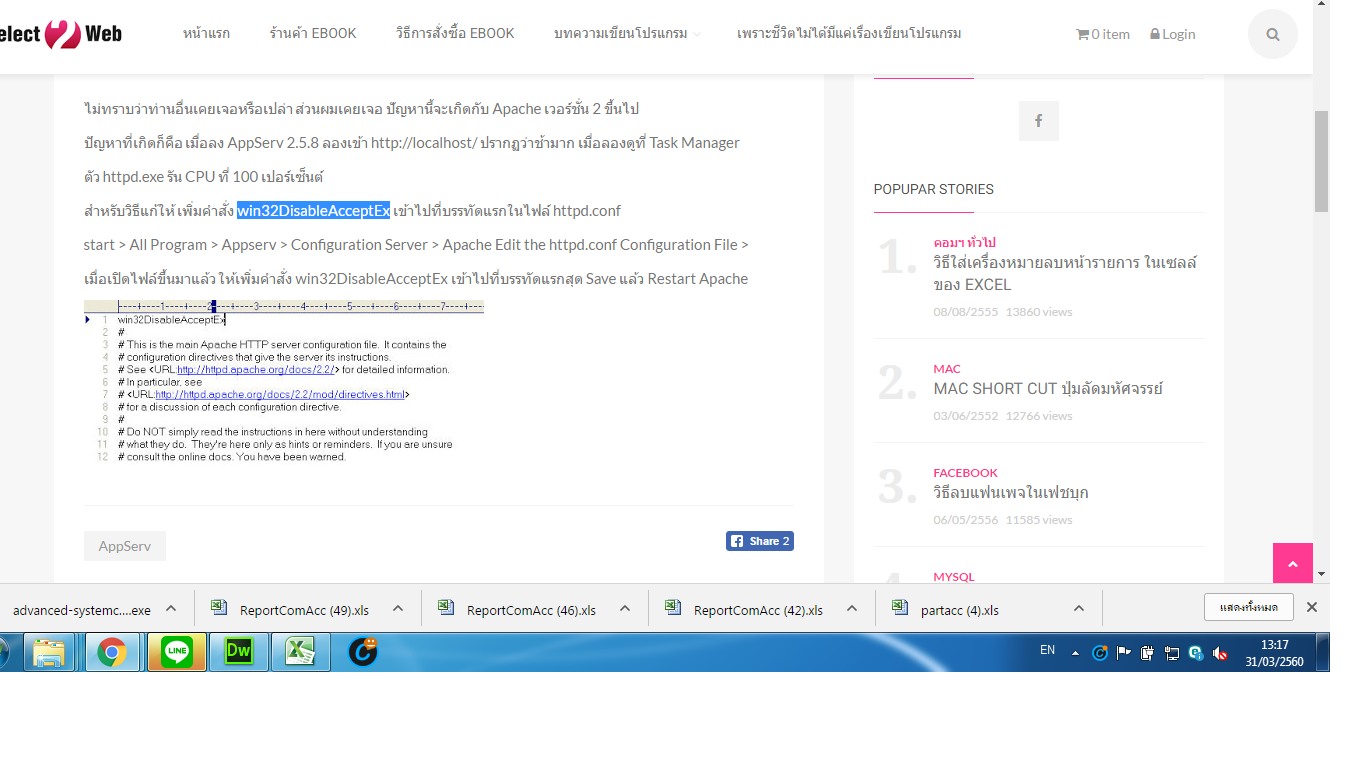Viewport: 1366px width, 768px height.
Task: Click the MYSQL category link
Action: pyautogui.click(x=953, y=577)
